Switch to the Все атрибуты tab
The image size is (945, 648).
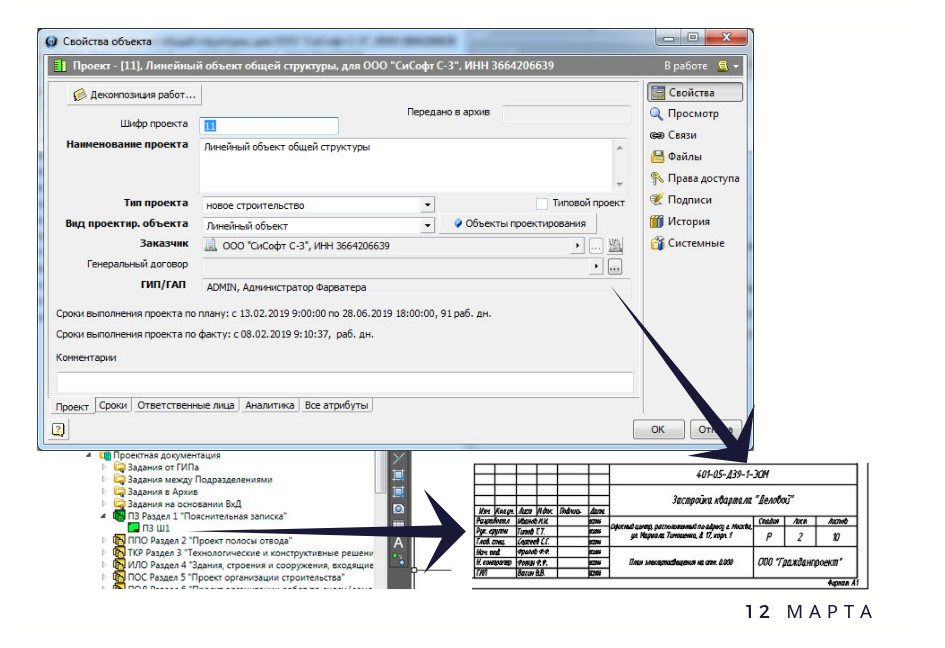pyautogui.click(x=336, y=406)
